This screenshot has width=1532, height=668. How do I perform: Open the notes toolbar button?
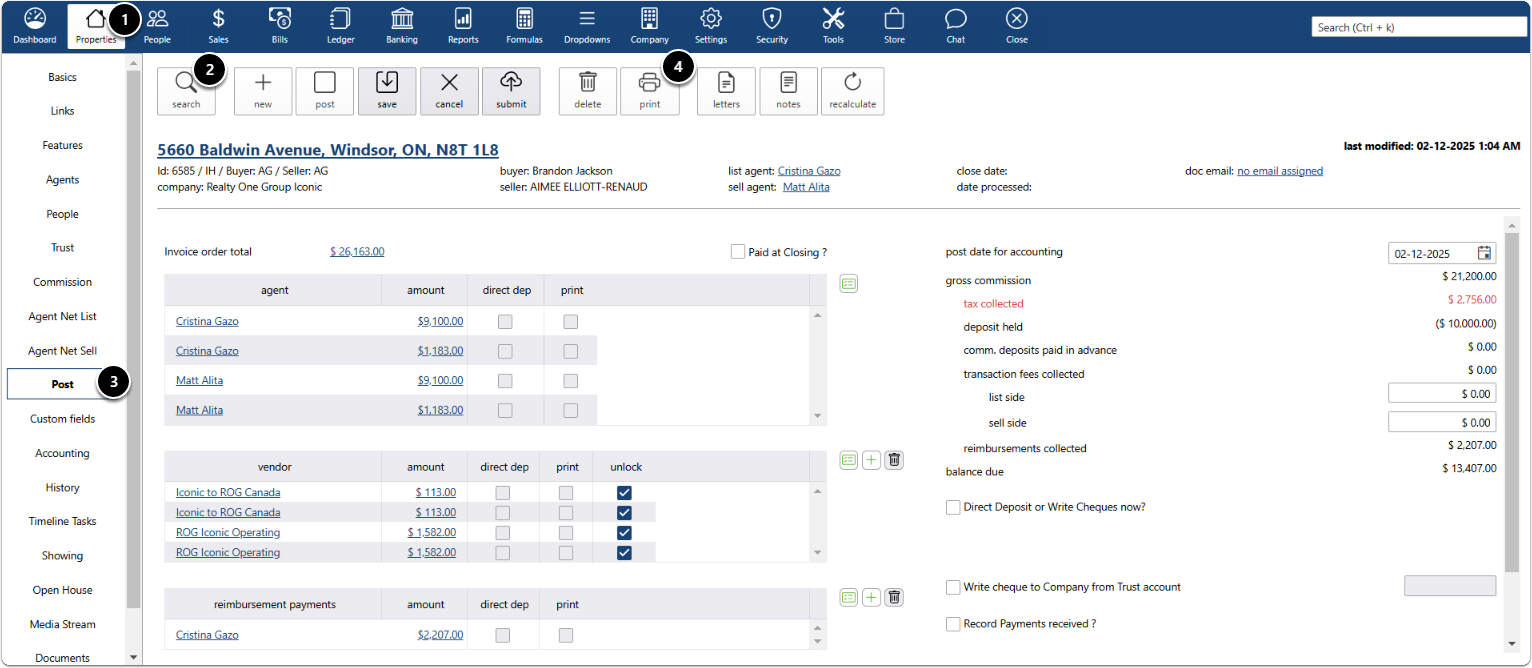coord(788,91)
